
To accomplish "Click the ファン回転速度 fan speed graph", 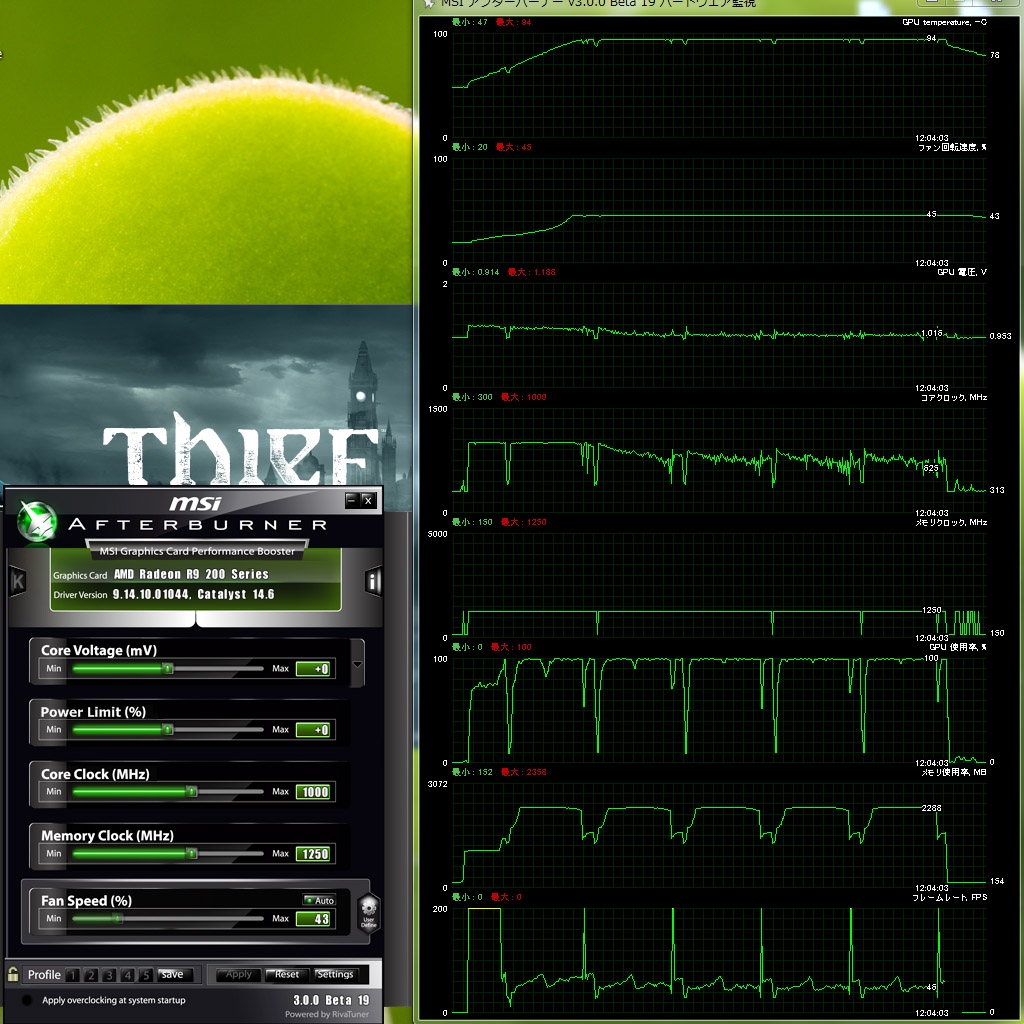I will tap(719, 211).
